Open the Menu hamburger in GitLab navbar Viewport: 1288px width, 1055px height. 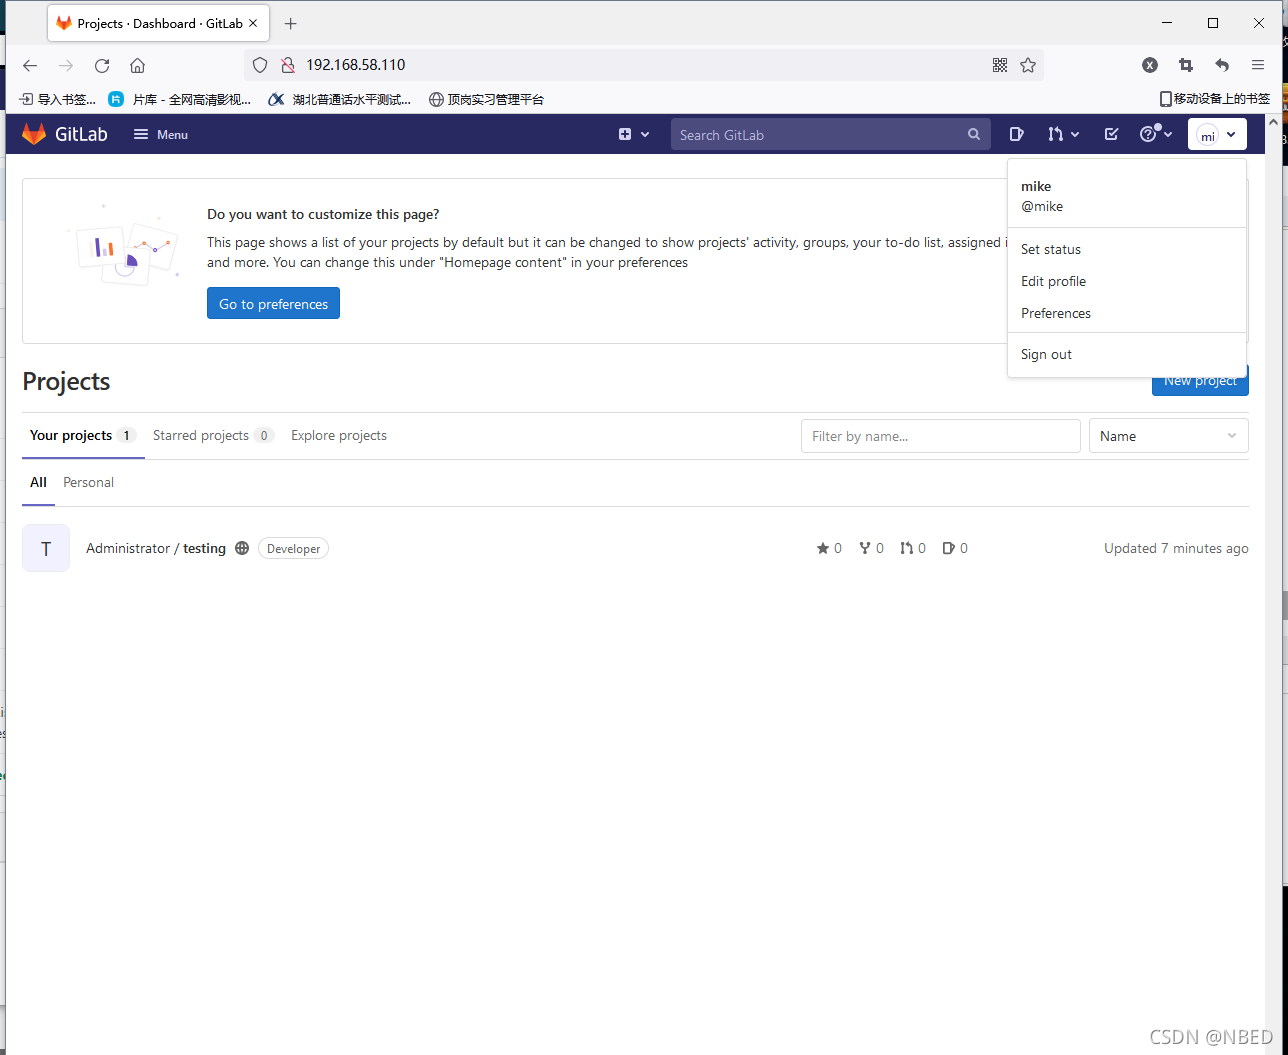click(x=161, y=134)
